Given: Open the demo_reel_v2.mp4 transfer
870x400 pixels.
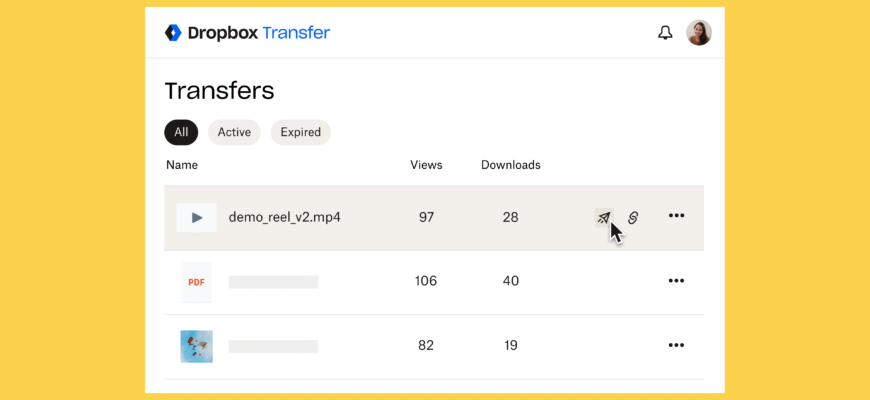Looking at the screenshot, I should (285, 217).
